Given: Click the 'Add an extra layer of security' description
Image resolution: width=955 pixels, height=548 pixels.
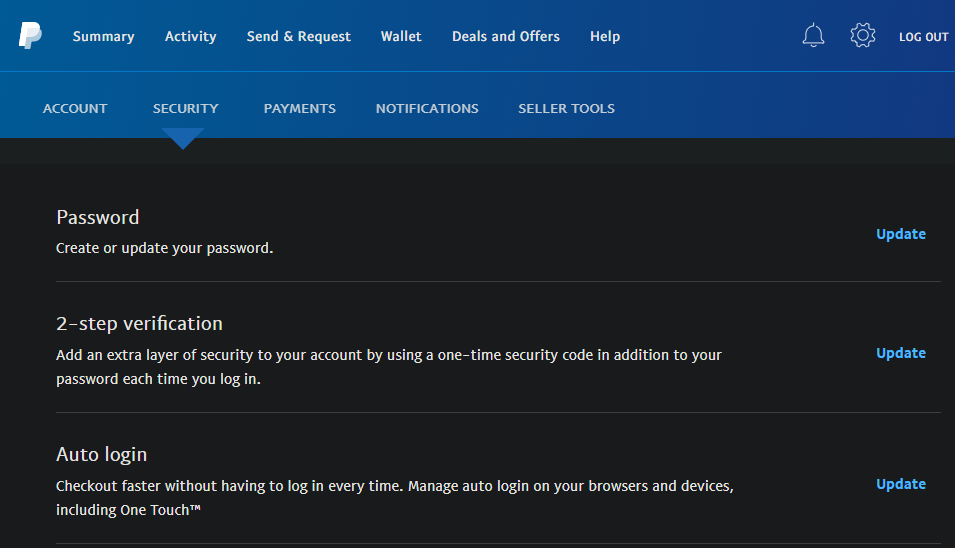Looking at the screenshot, I should click(x=389, y=367).
